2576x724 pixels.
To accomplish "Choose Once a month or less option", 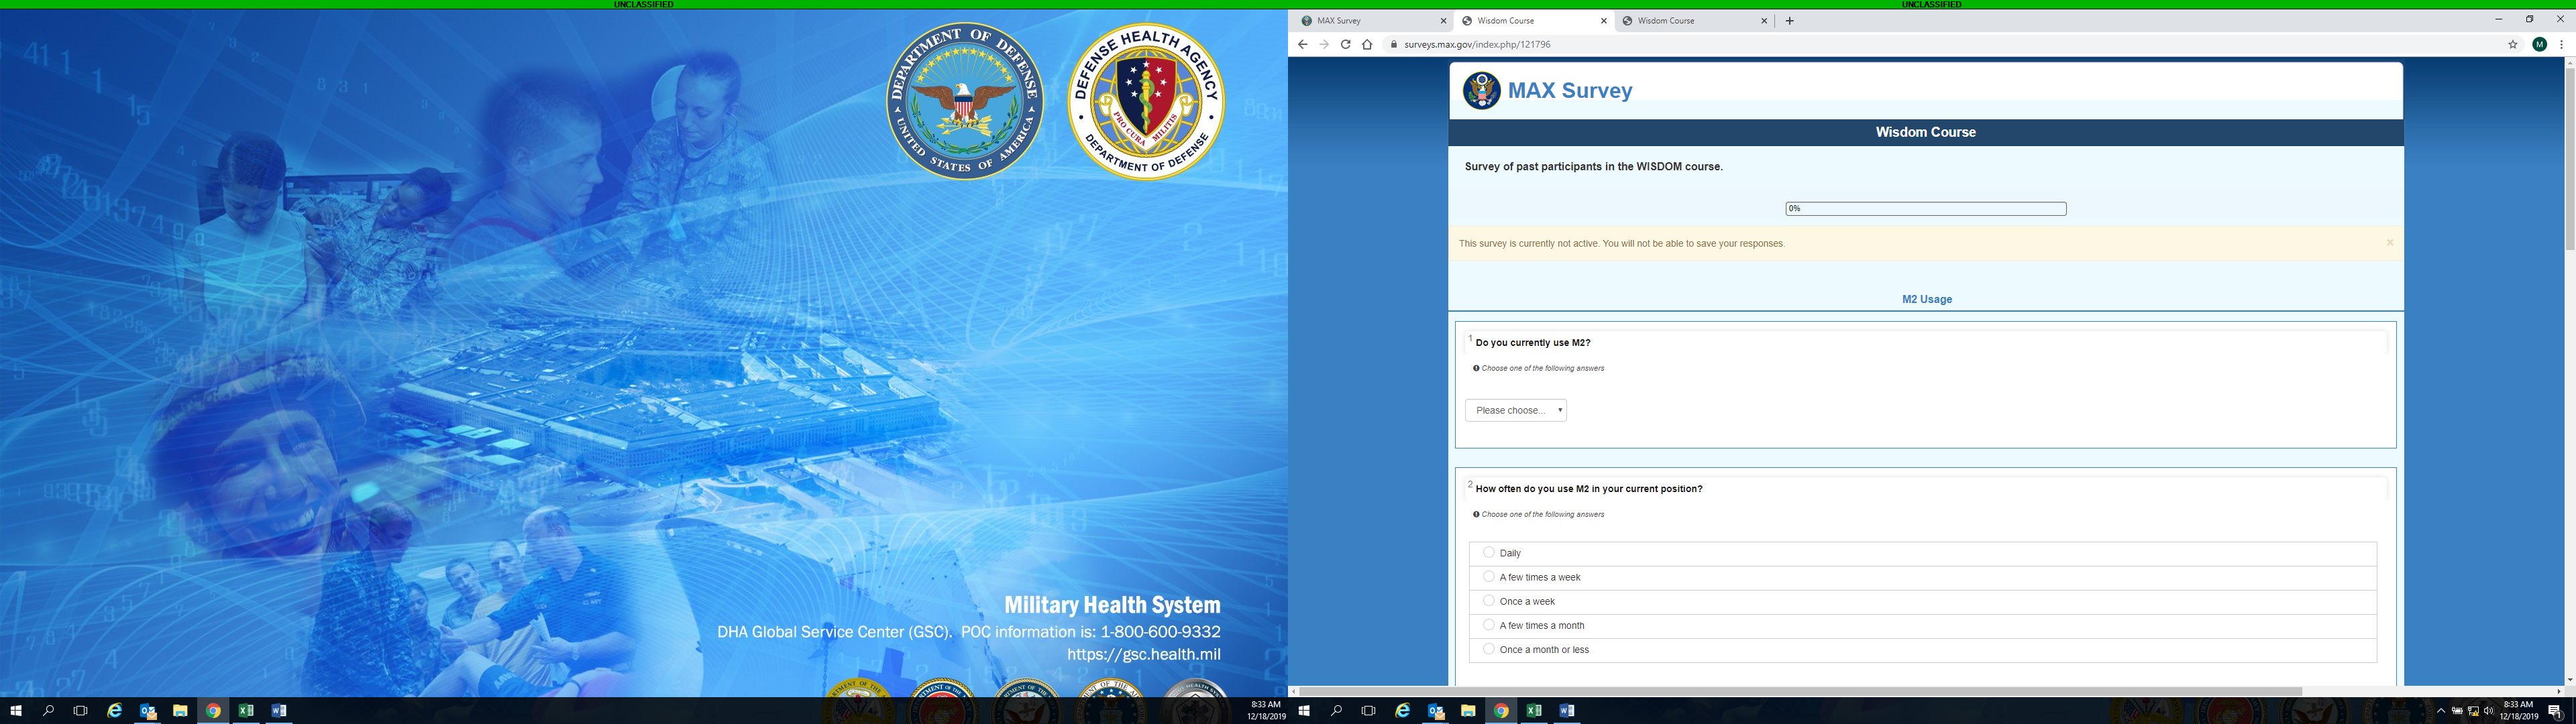I will pos(1489,649).
